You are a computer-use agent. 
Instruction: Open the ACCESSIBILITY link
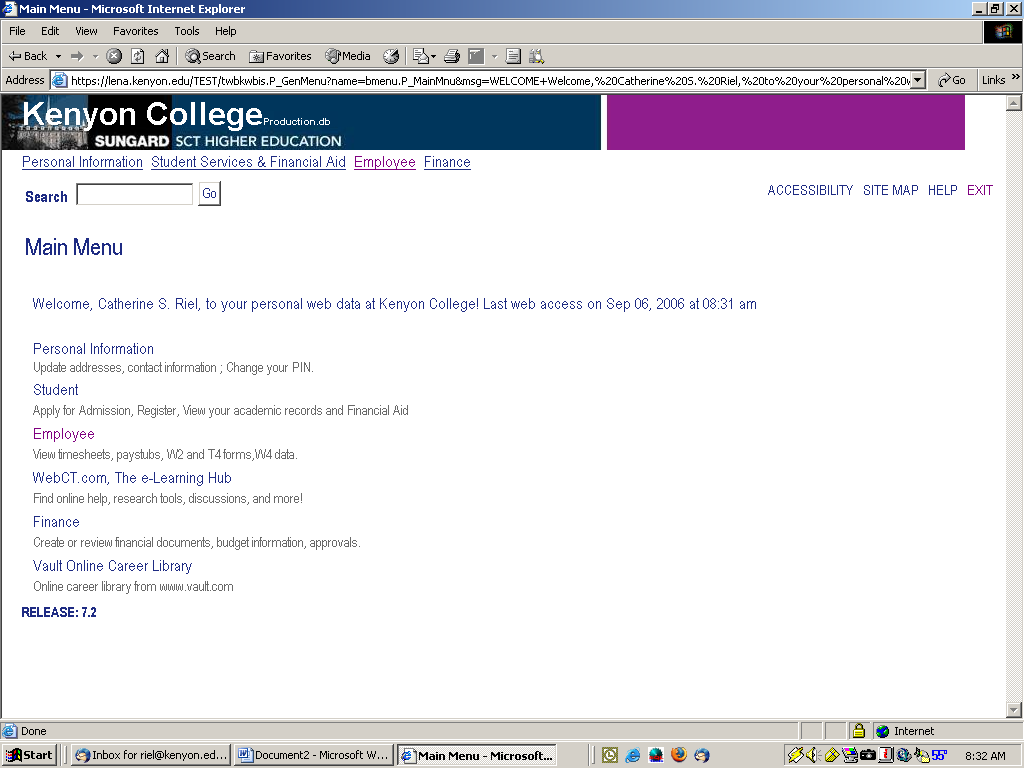[810, 190]
